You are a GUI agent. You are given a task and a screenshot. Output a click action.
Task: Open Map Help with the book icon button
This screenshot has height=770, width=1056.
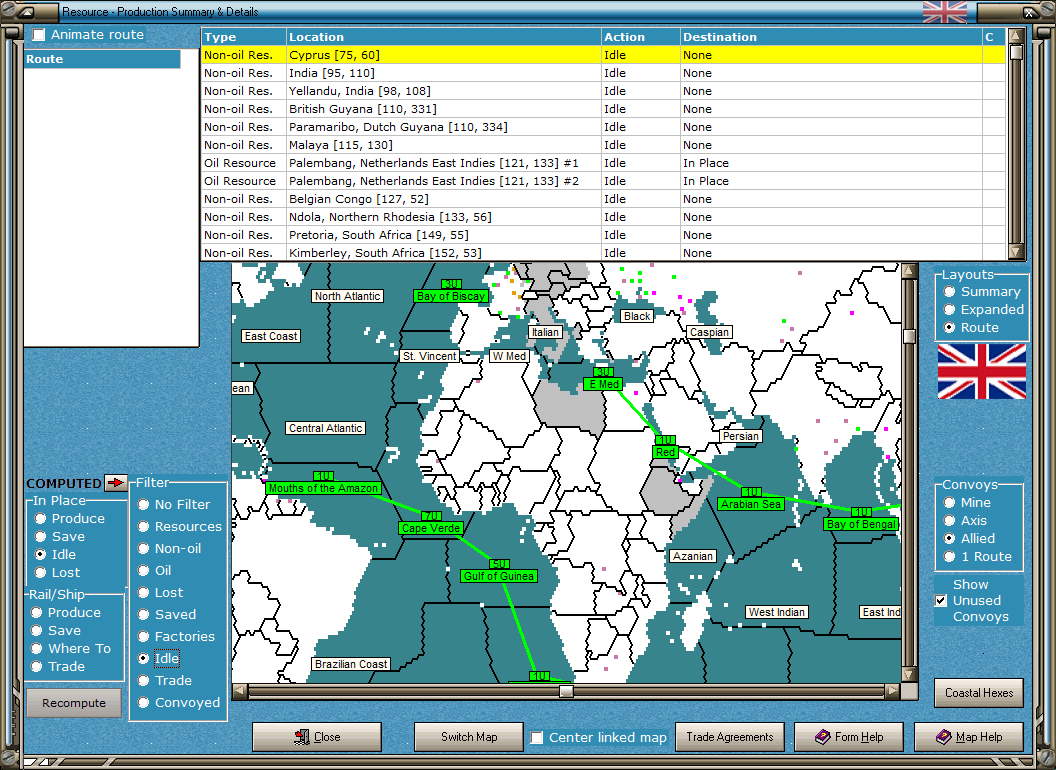(x=968, y=737)
